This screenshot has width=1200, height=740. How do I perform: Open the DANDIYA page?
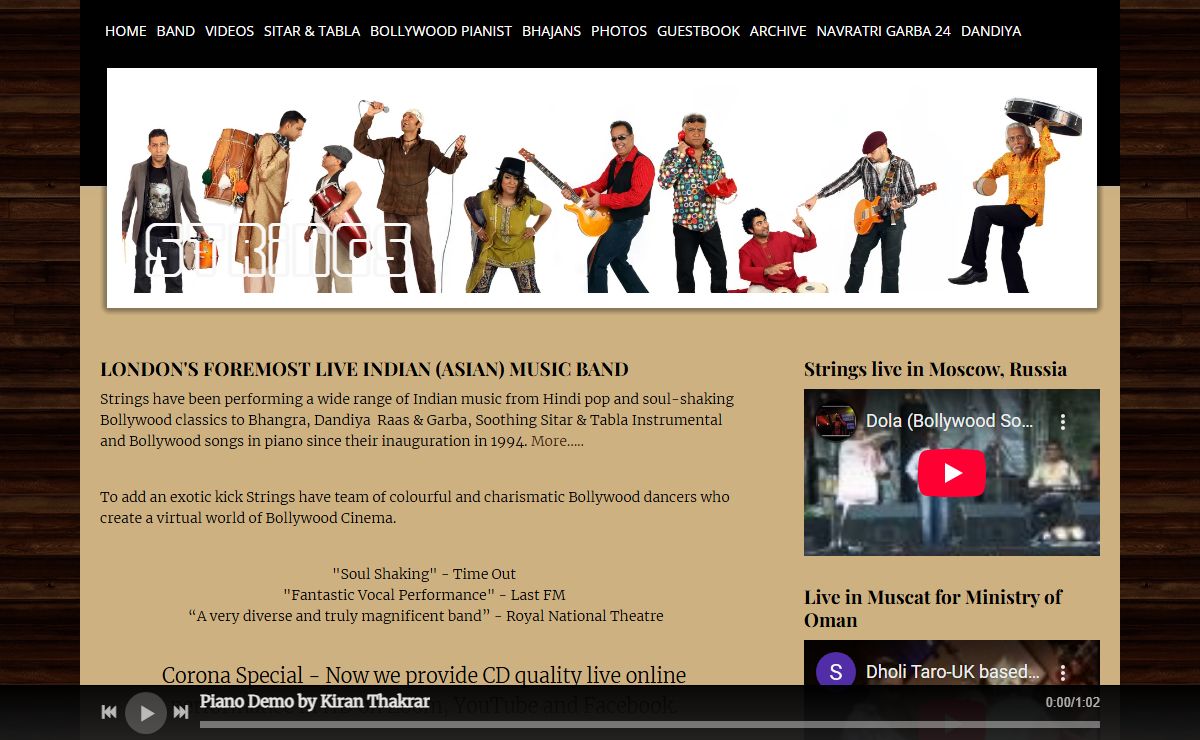pos(991,31)
